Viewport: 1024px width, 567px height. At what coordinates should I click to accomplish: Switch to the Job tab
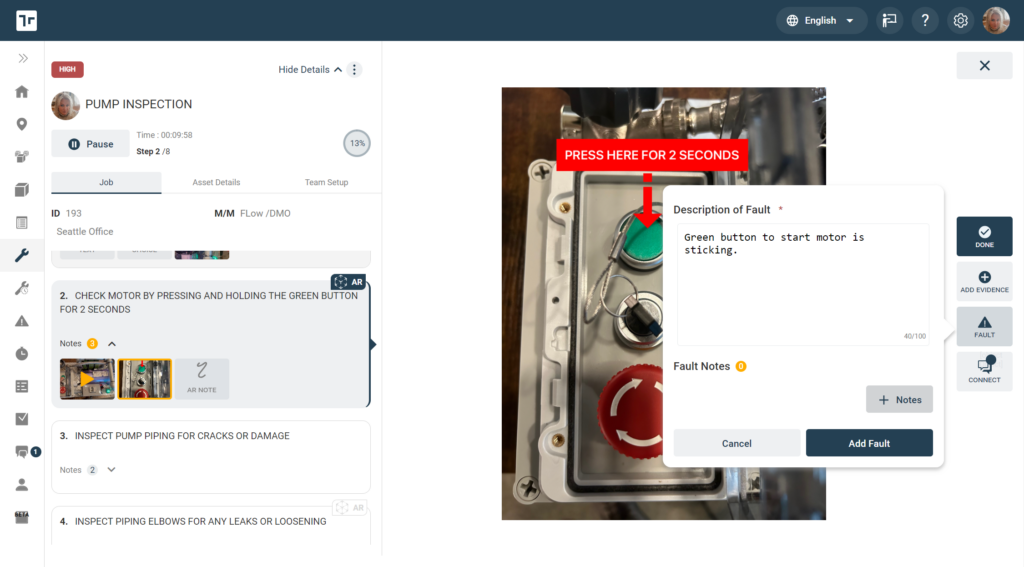click(106, 182)
